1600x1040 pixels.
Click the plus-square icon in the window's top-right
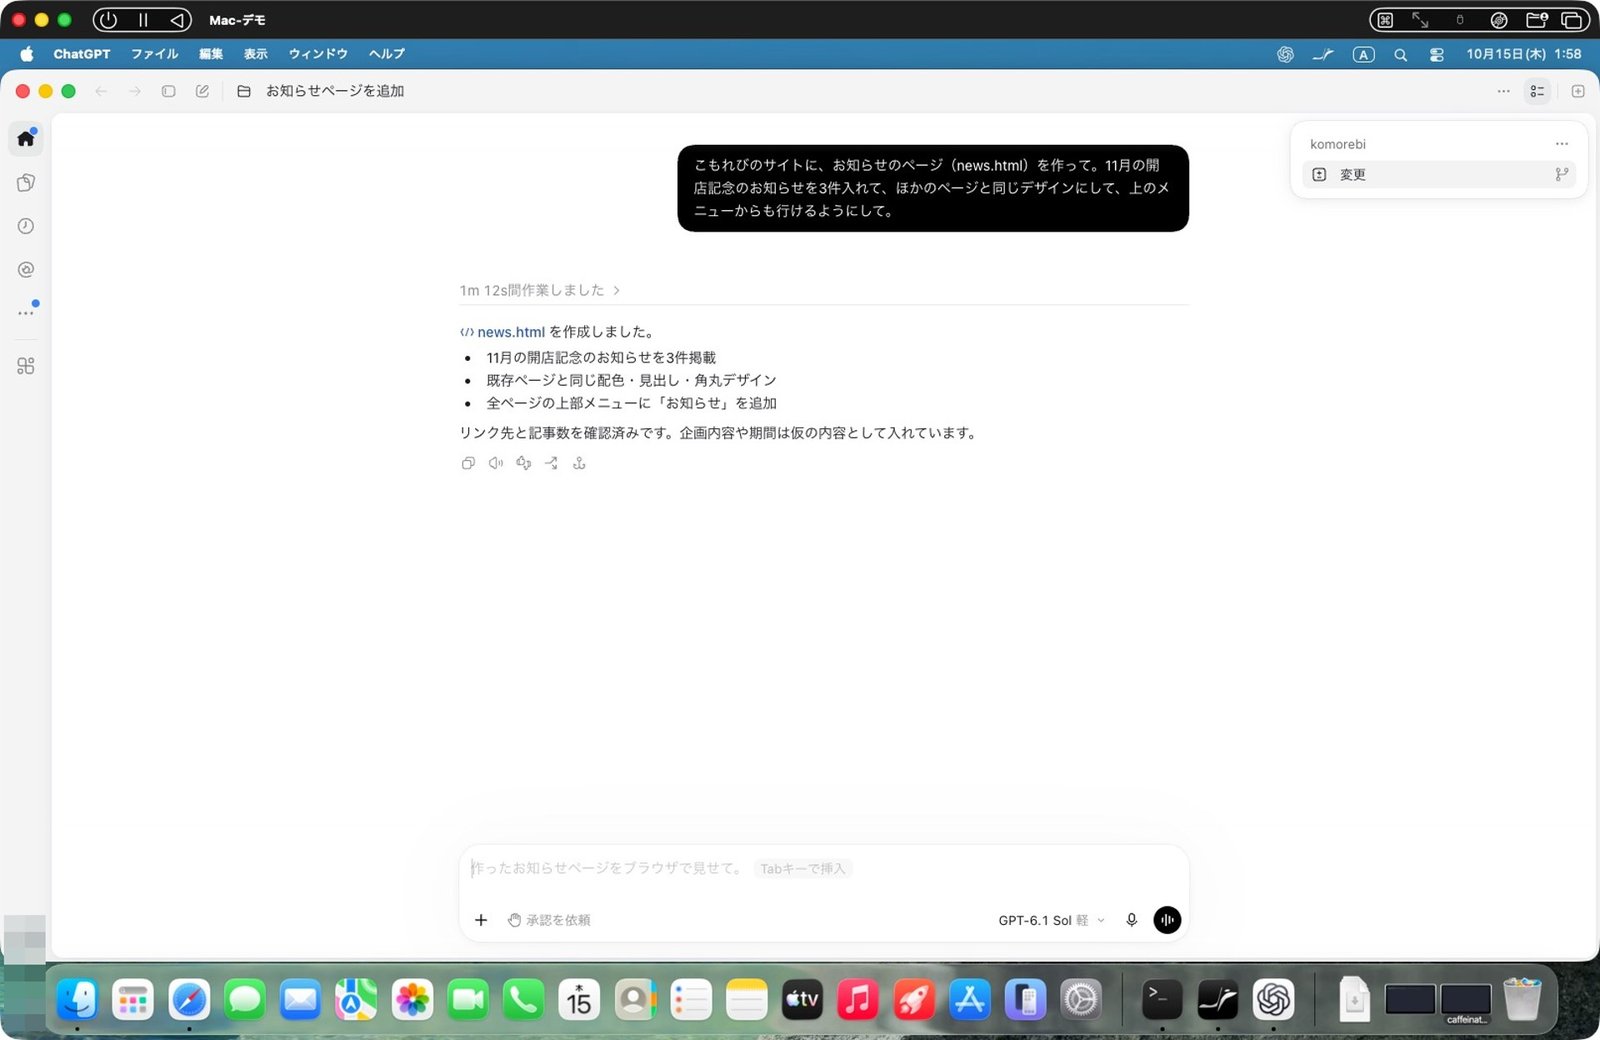1578,91
